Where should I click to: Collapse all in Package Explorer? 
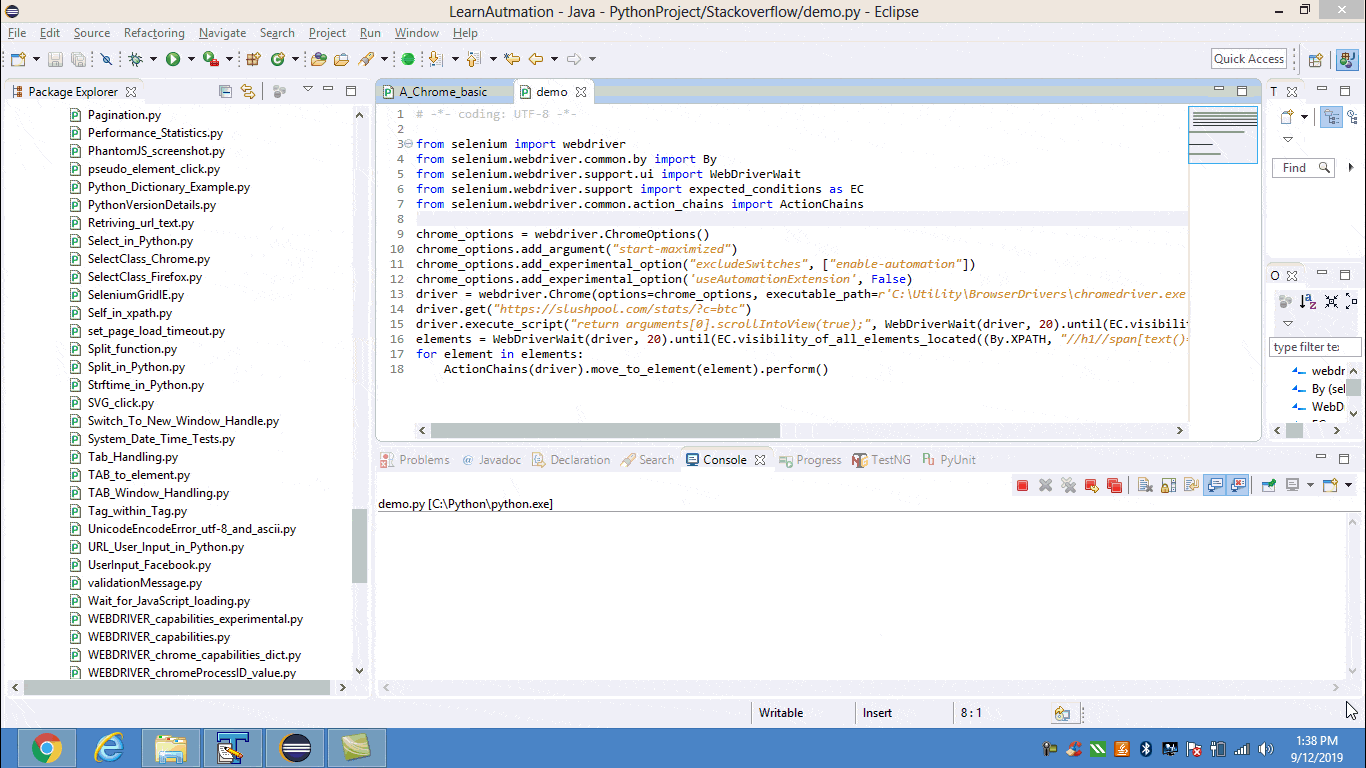point(225,92)
